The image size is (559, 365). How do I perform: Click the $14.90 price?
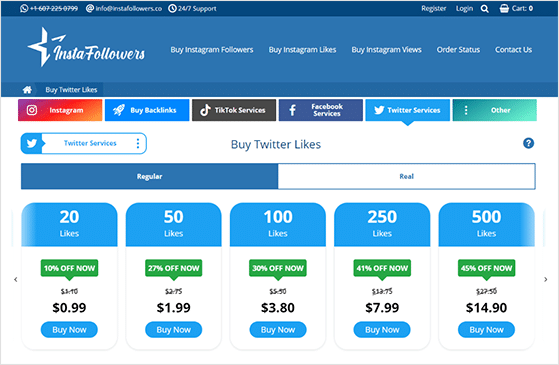[486, 308]
